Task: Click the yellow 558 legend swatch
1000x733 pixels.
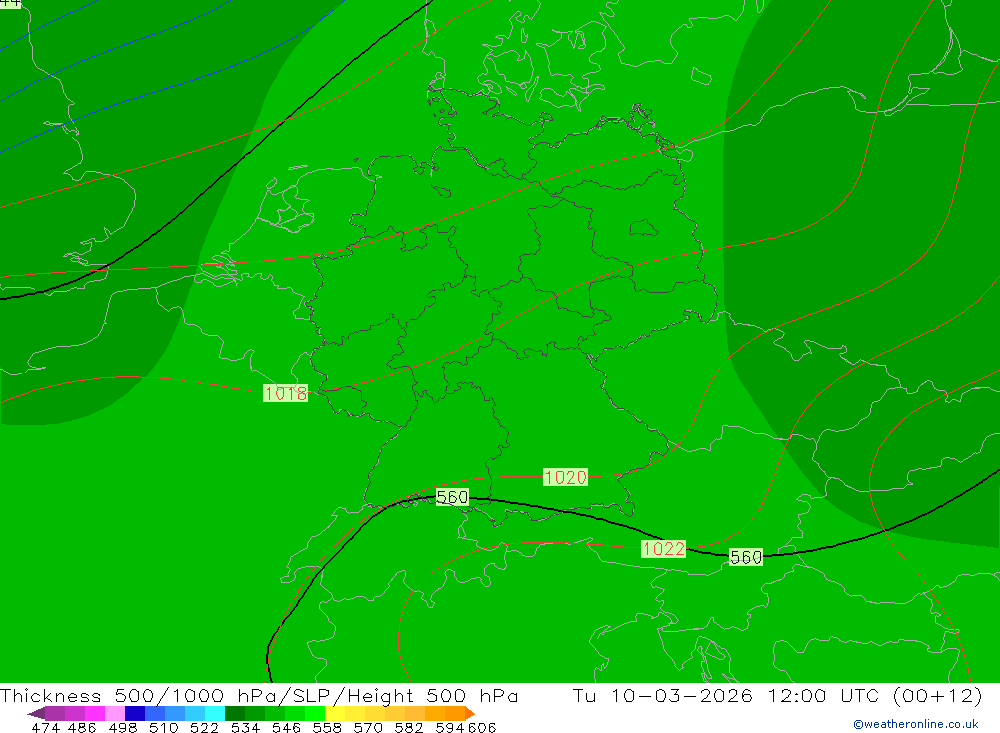Action: pos(335,713)
